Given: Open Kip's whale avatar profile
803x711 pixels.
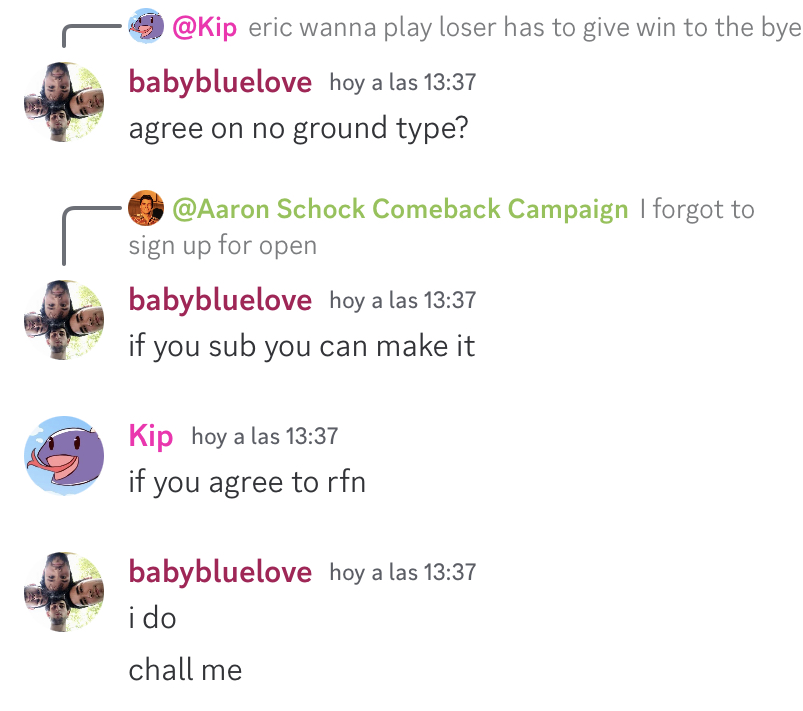Looking at the screenshot, I should [64, 455].
